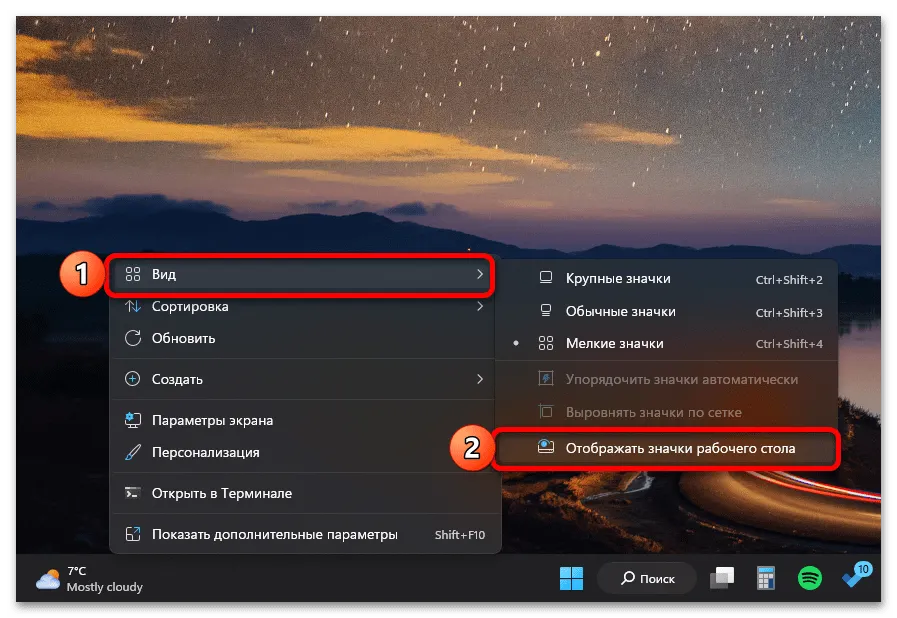897x618 pixels.
Task: Expand the Сортировка submenu chevron
Action: [480, 306]
